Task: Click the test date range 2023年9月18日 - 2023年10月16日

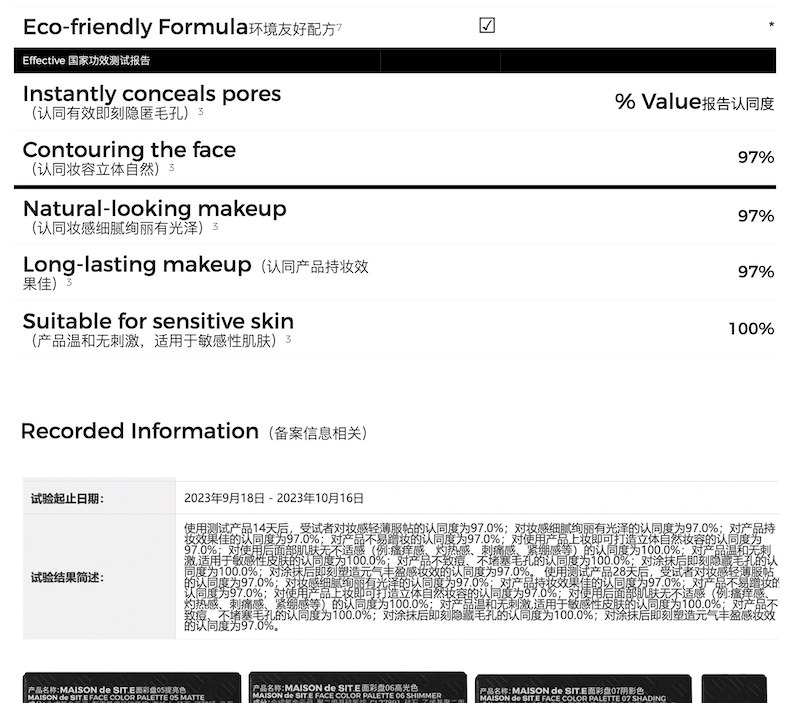Action: 274,498
